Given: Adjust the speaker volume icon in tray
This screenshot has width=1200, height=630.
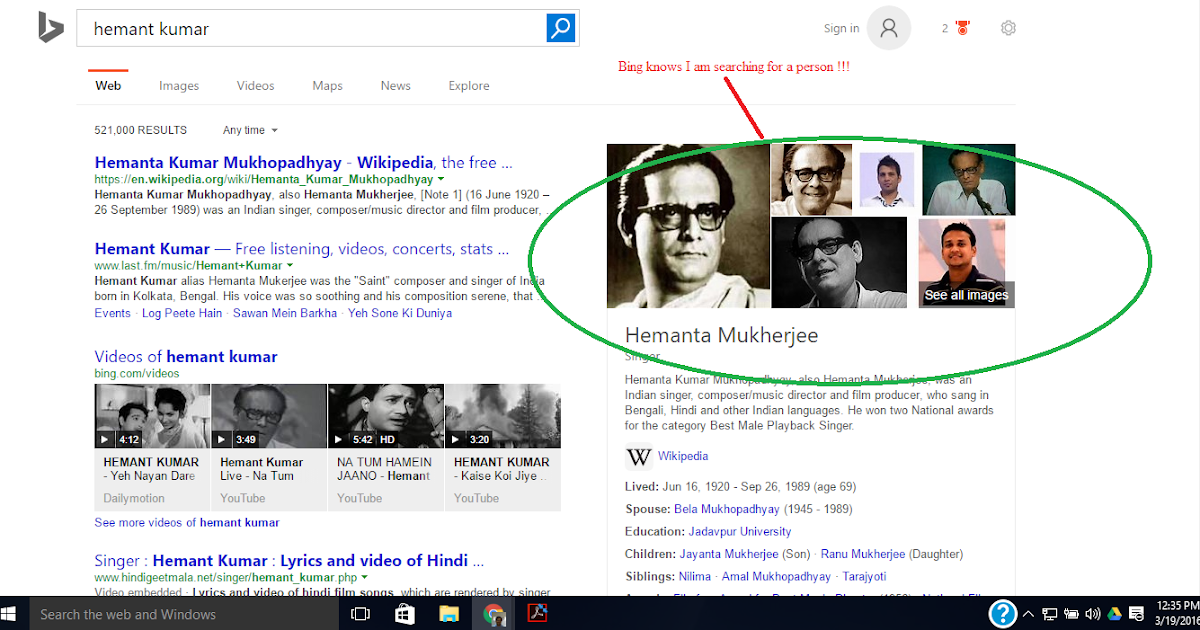Looking at the screenshot, I should point(1092,613).
